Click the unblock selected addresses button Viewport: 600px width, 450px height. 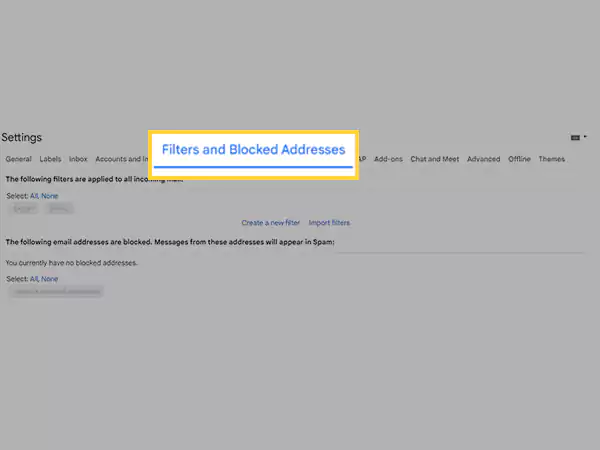[56, 292]
